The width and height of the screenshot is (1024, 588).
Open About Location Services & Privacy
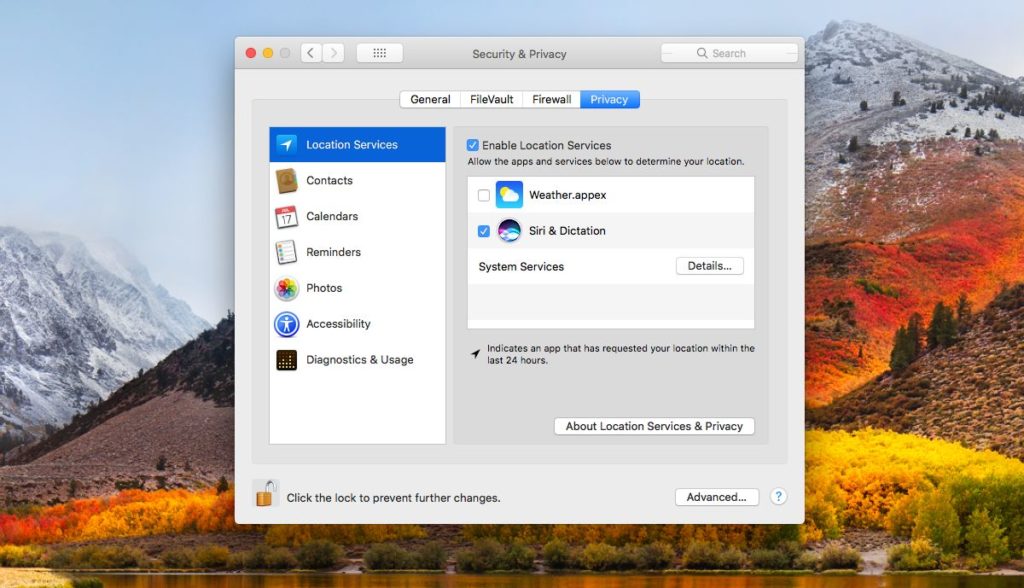[x=654, y=425]
